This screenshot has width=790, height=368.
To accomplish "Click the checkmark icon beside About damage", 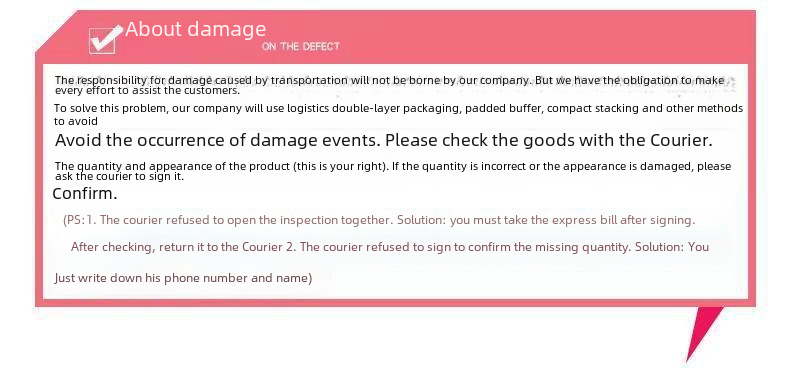I will (105, 39).
